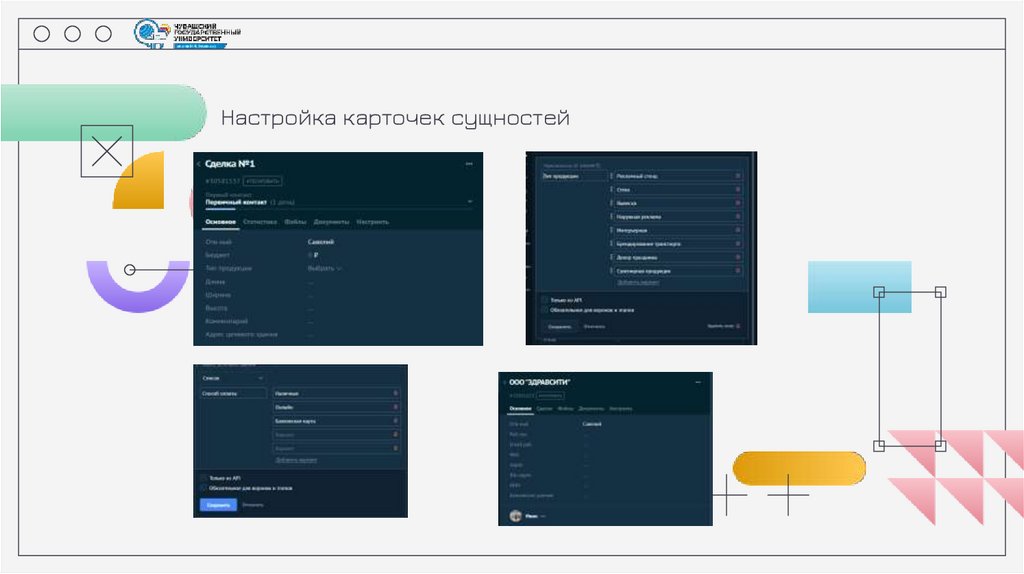The width and height of the screenshot is (1024, 574).
Task: Grab the drag handle of Наружная реклама row
Action: (612, 216)
